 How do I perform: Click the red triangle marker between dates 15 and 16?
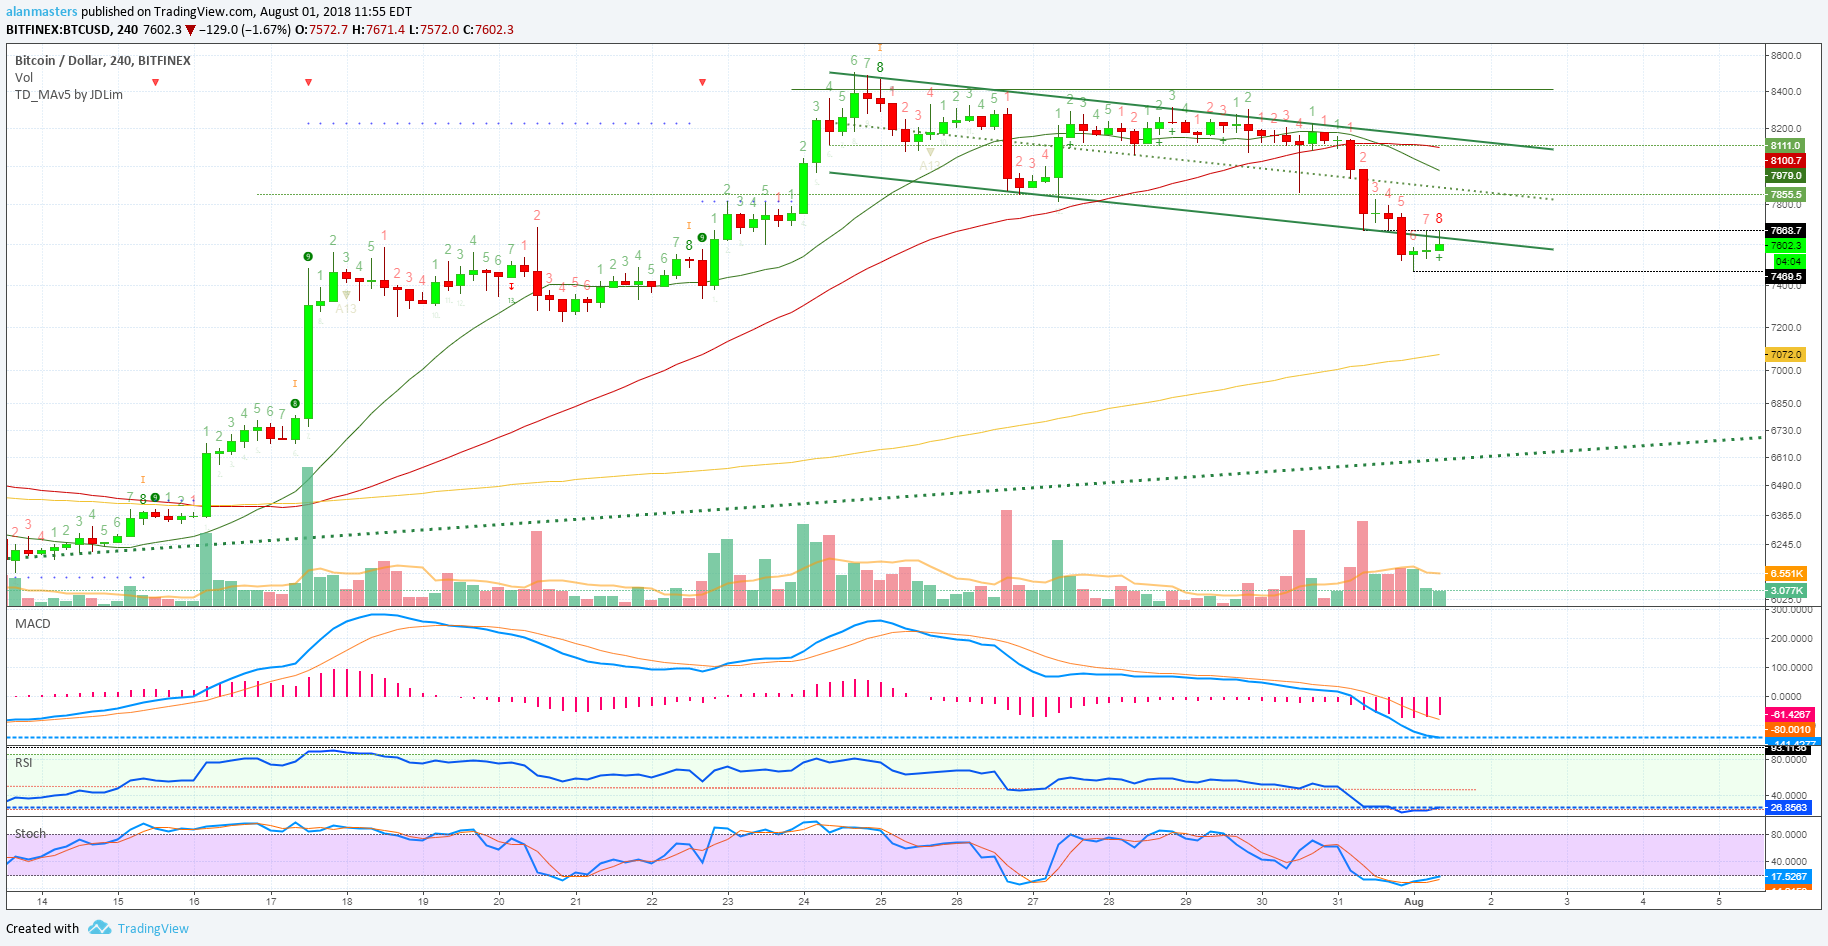click(156, 82)
